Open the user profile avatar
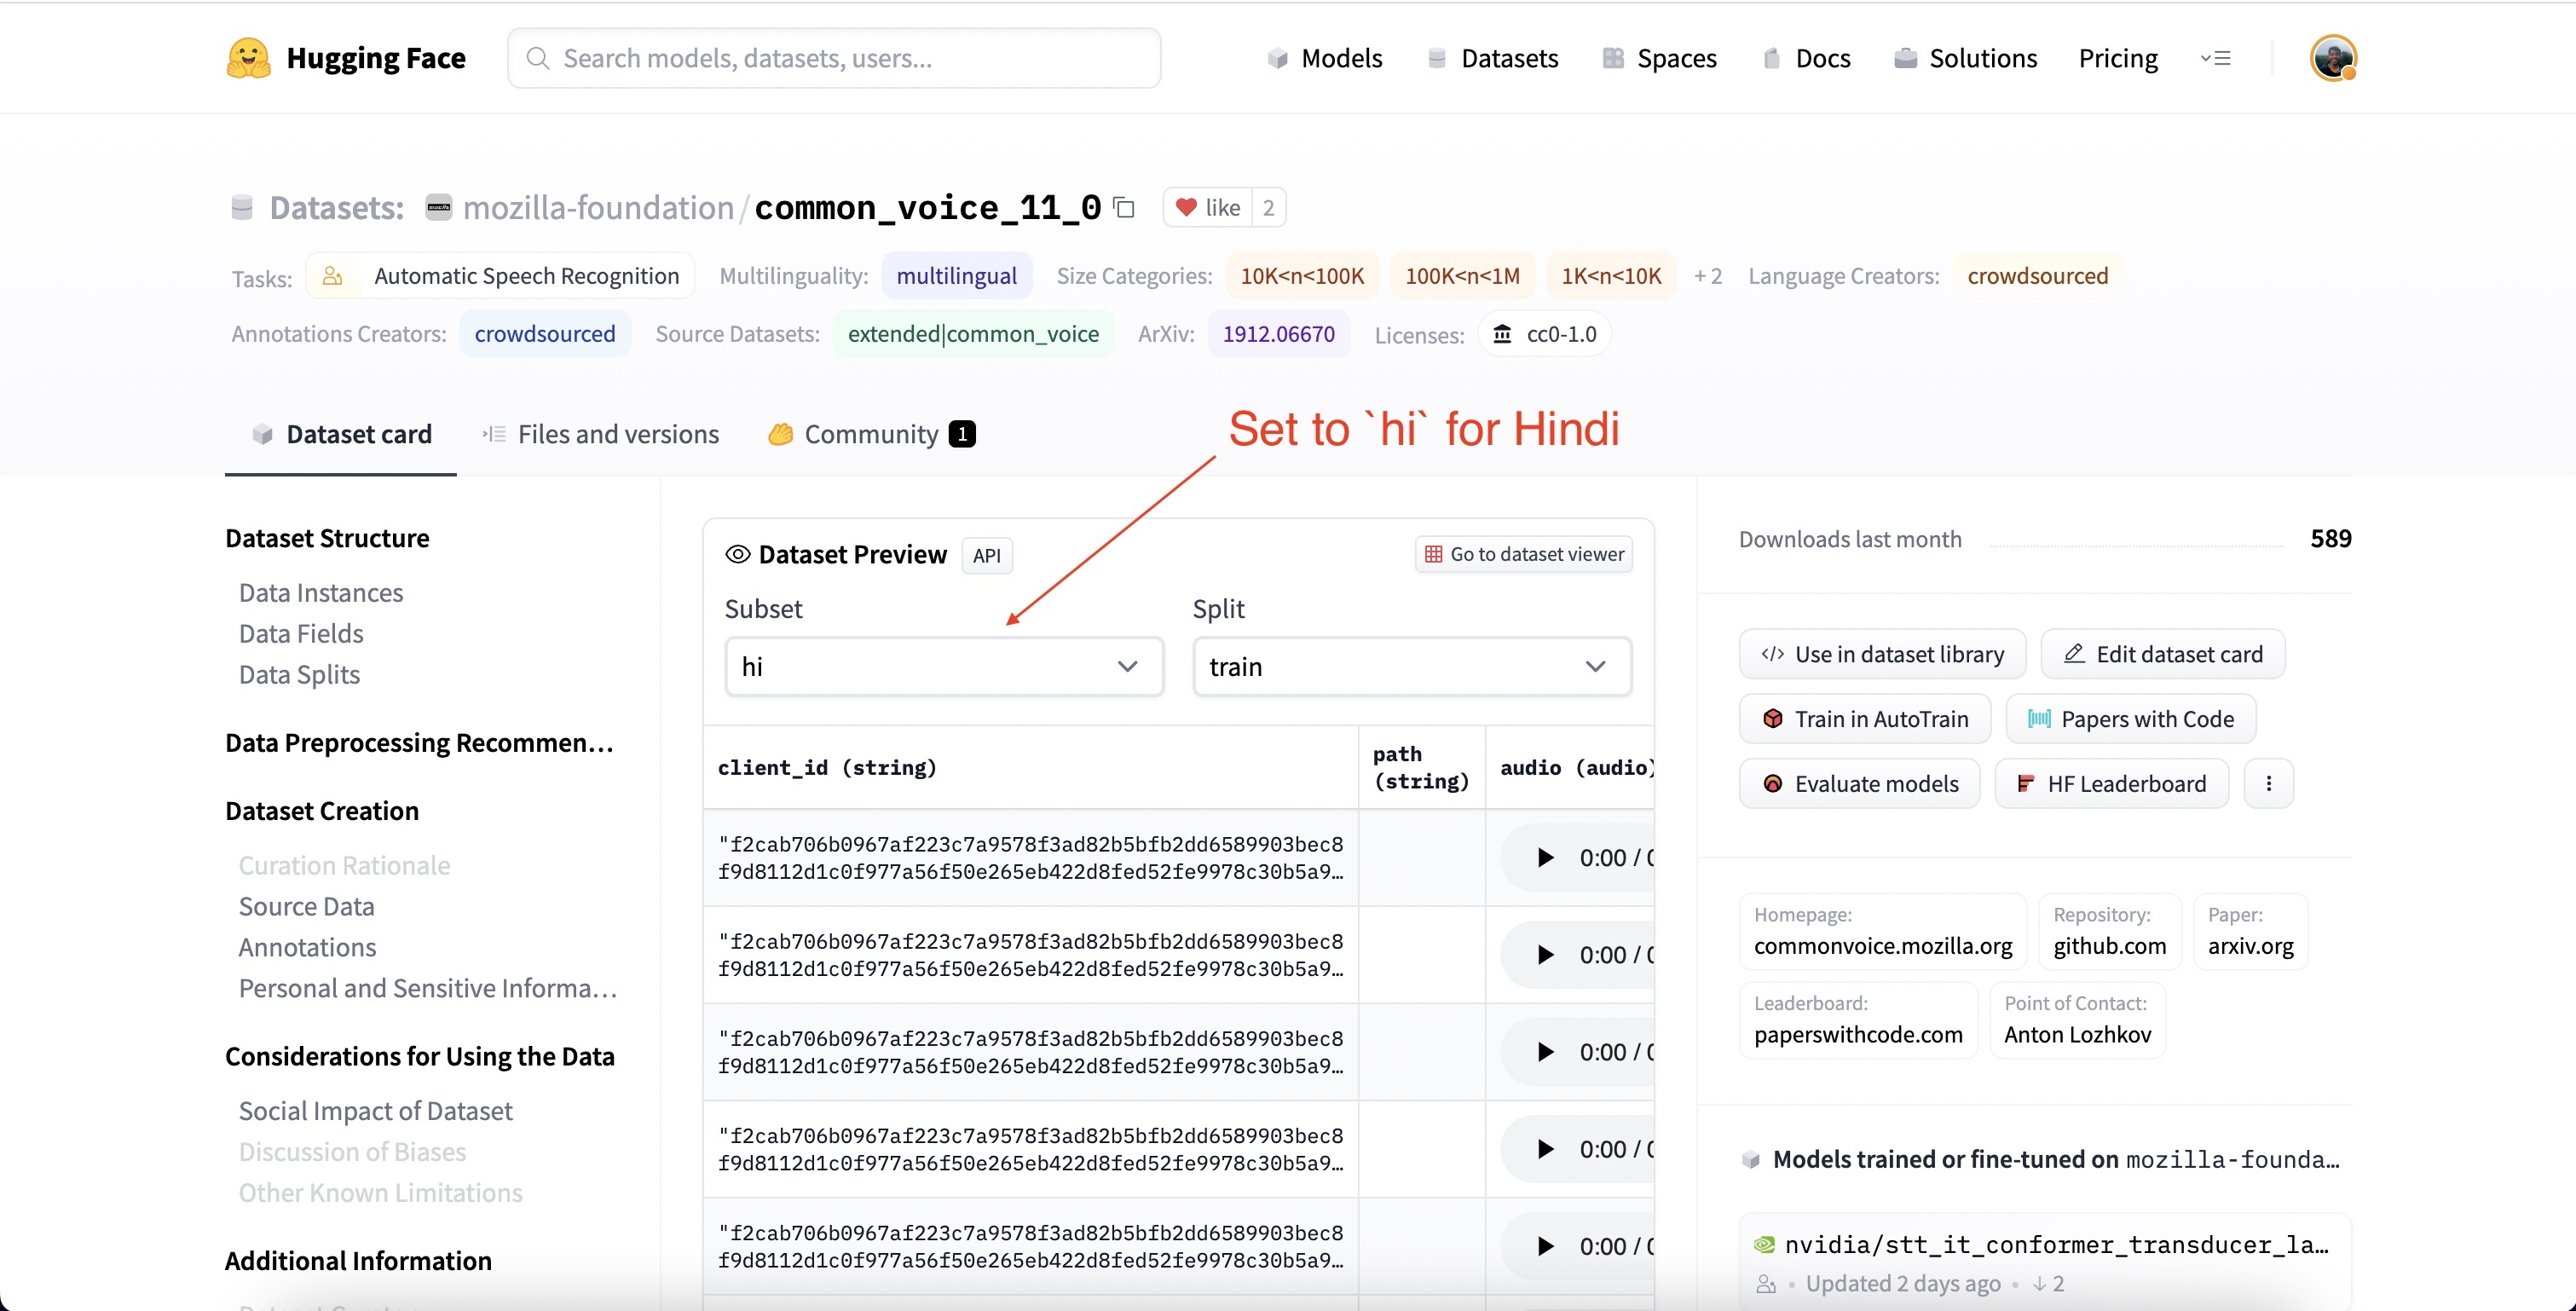The image size is (2576, 1311). tap(2333, 58)
